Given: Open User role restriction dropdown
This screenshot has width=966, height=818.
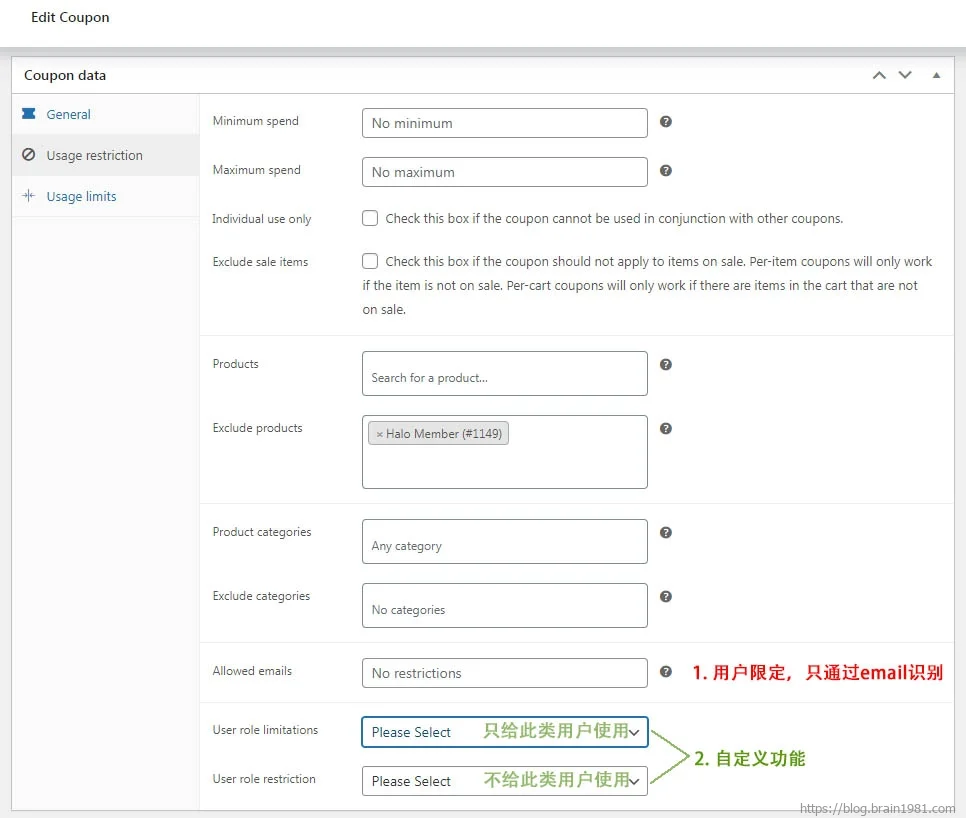Looking at the screenshot, I should click(x=504, y=781).
